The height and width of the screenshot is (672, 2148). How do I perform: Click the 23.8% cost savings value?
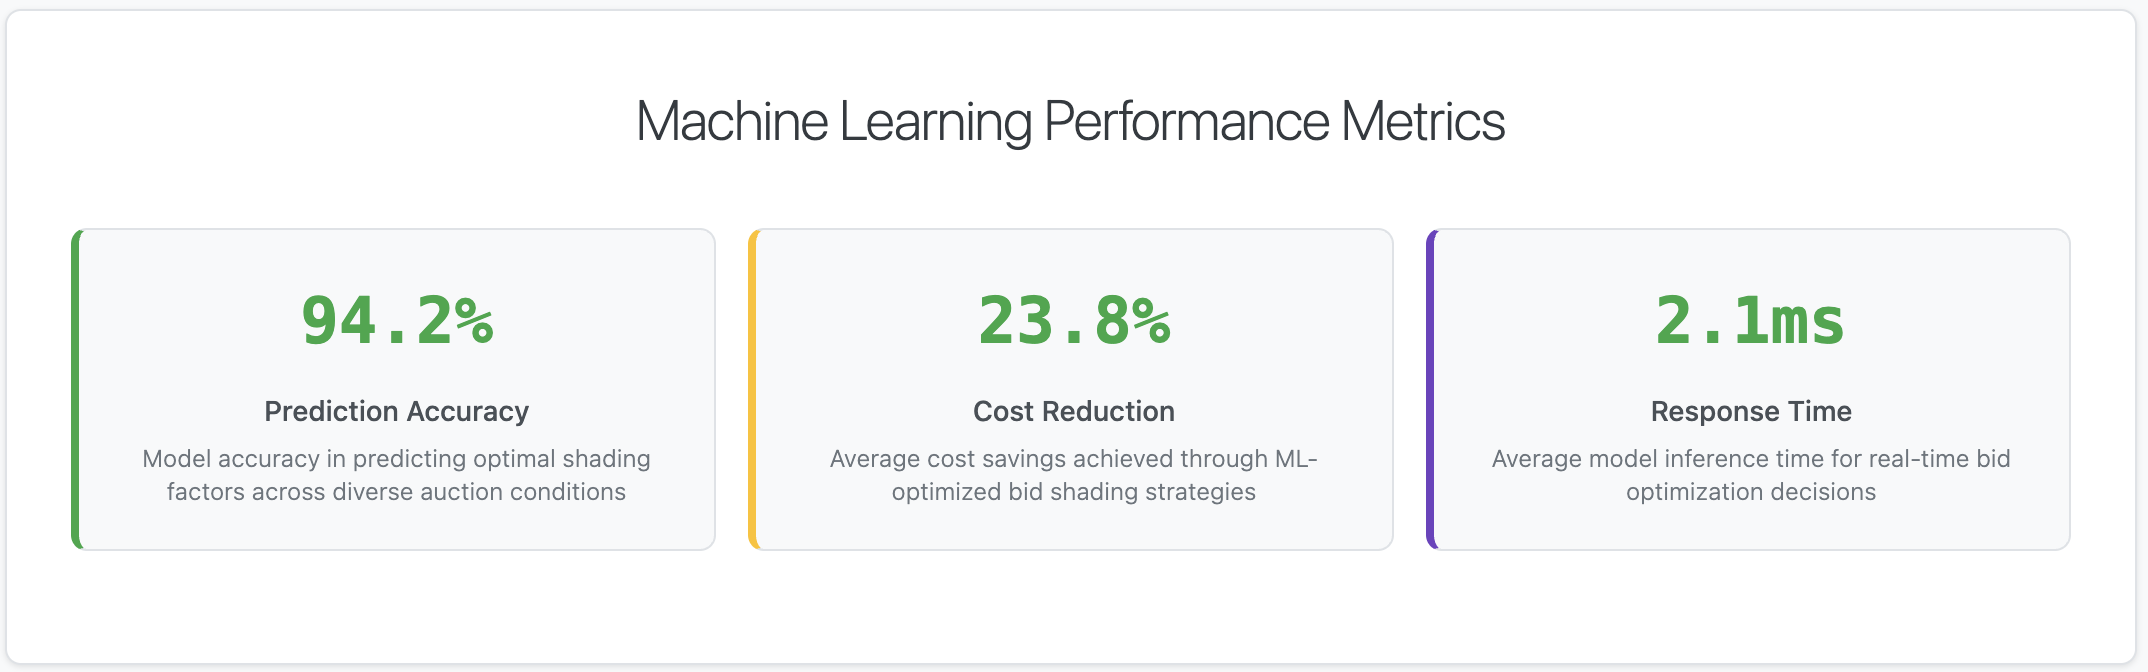click(1074, 321)
